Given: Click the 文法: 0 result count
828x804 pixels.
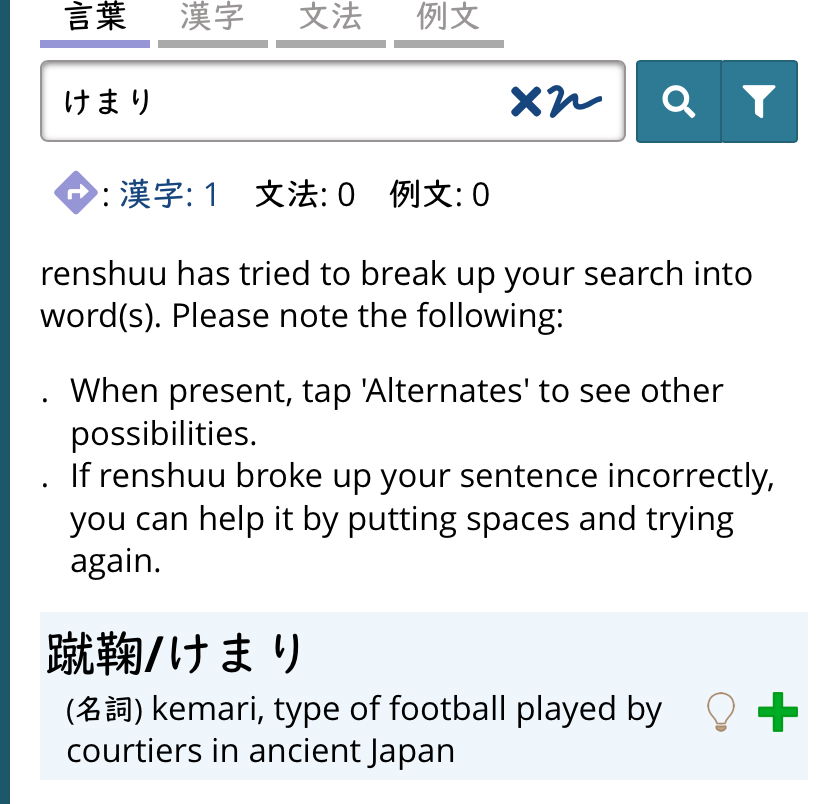Looking at the screenshot, I should pyautogui.click(x=305, y=194).
